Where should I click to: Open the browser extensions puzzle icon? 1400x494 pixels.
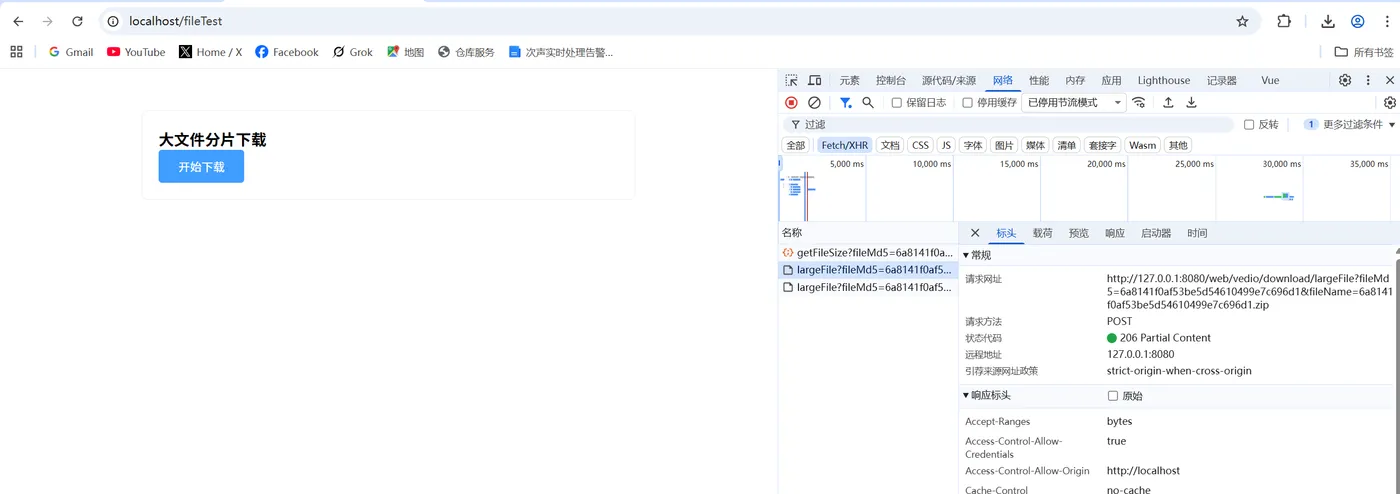pyautogui.click(x=1284, y=21)
